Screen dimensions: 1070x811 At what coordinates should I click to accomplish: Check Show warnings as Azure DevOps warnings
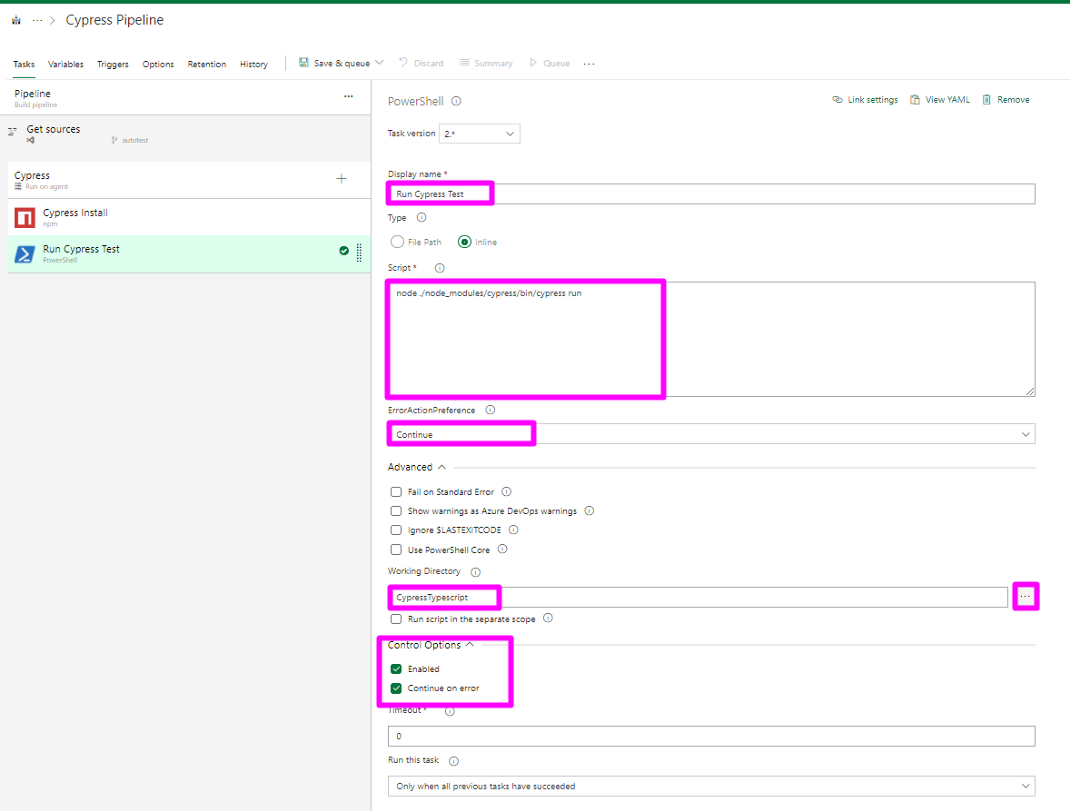click(x=396, y=511)
